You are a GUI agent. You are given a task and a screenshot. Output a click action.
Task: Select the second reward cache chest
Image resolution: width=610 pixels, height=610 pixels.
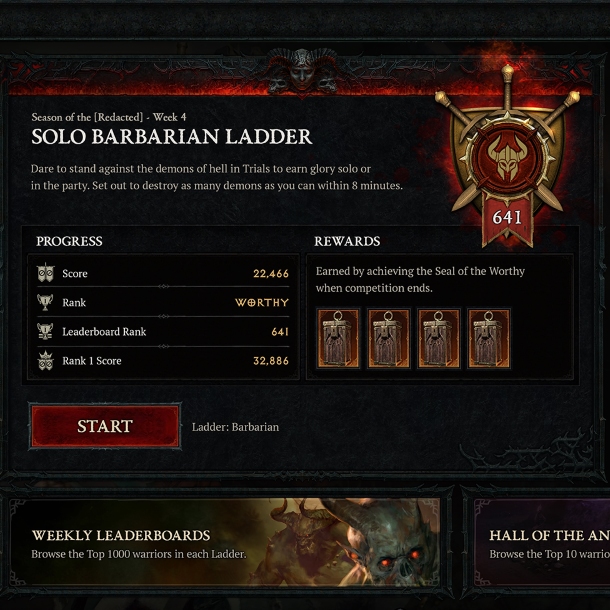[389, 338]
